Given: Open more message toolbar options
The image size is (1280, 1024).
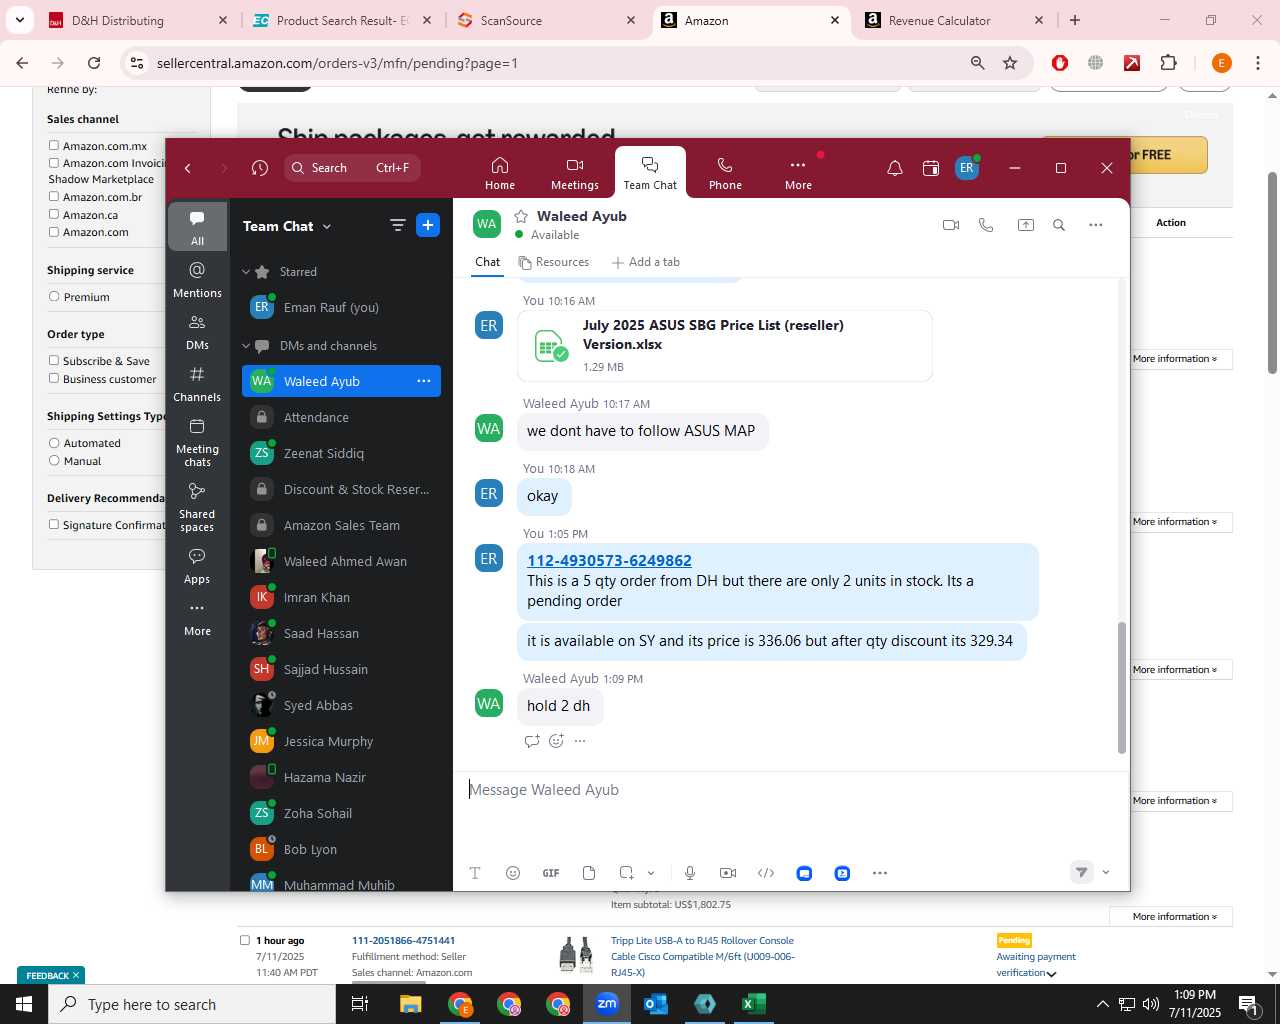Looking at the screenshot, I should [880, 873].
